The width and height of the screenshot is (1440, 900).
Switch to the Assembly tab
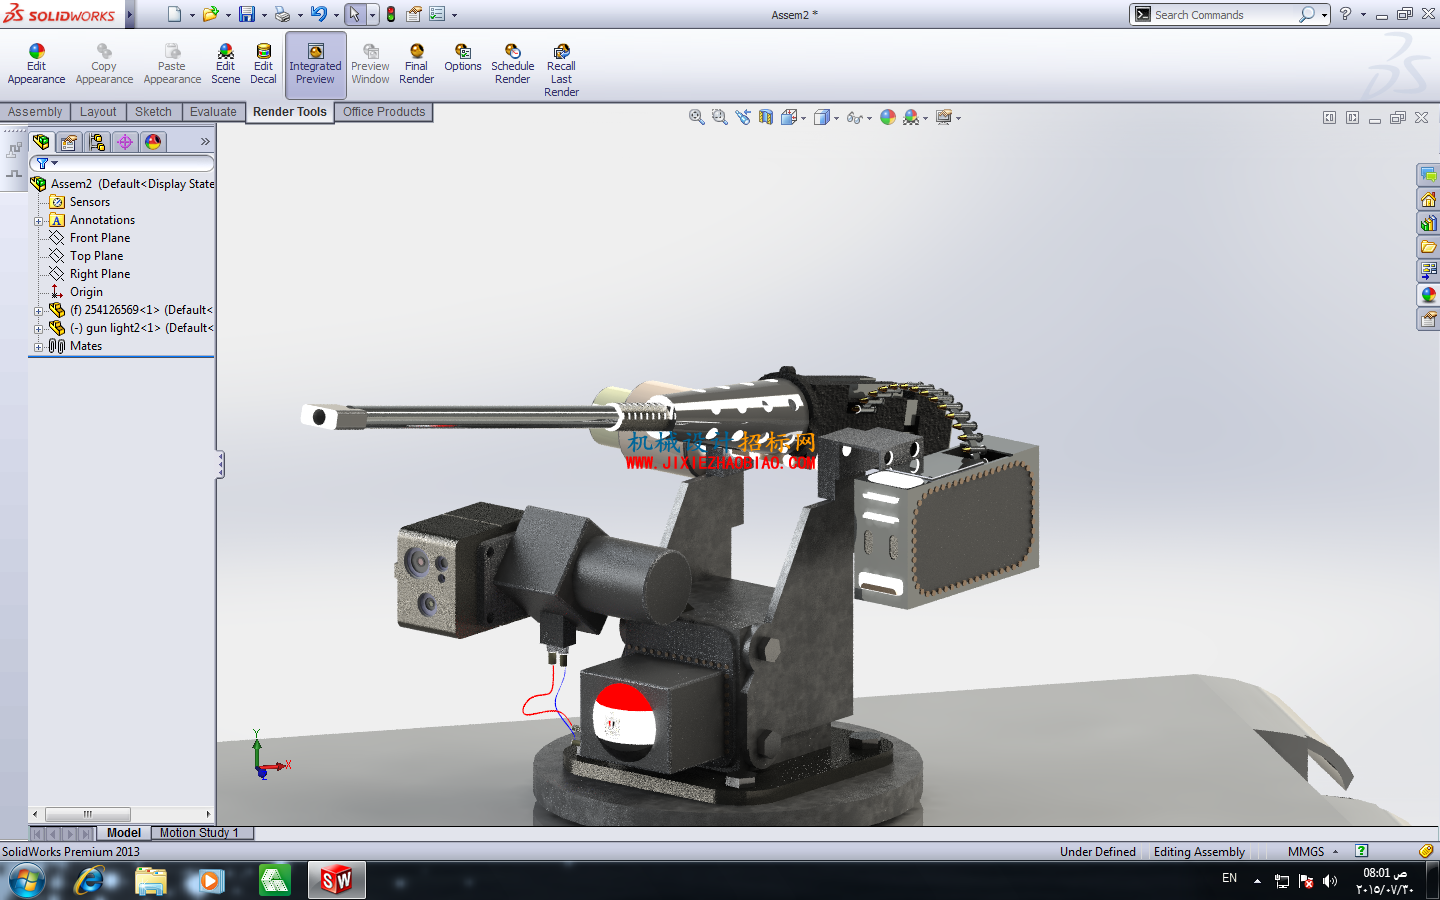pyautogui.click(x=35, y=112)
